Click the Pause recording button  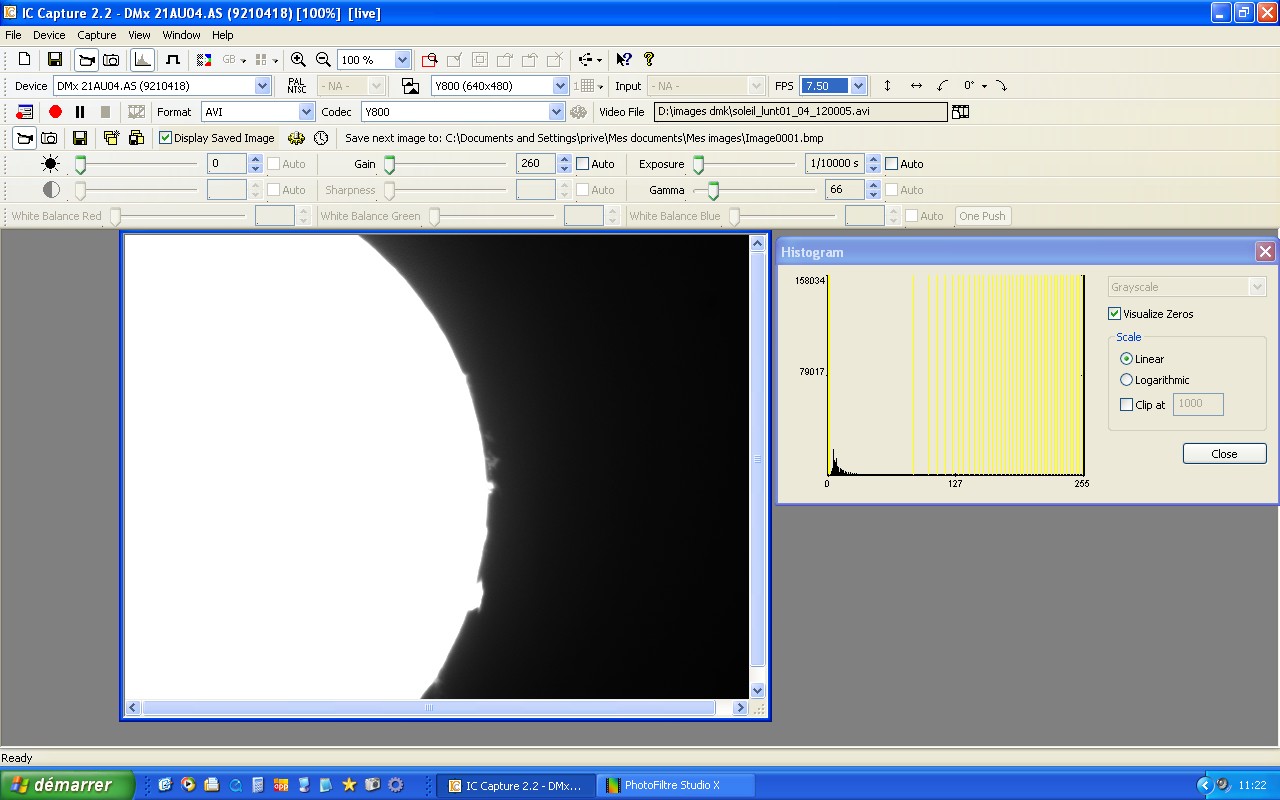tap(80, 112)
